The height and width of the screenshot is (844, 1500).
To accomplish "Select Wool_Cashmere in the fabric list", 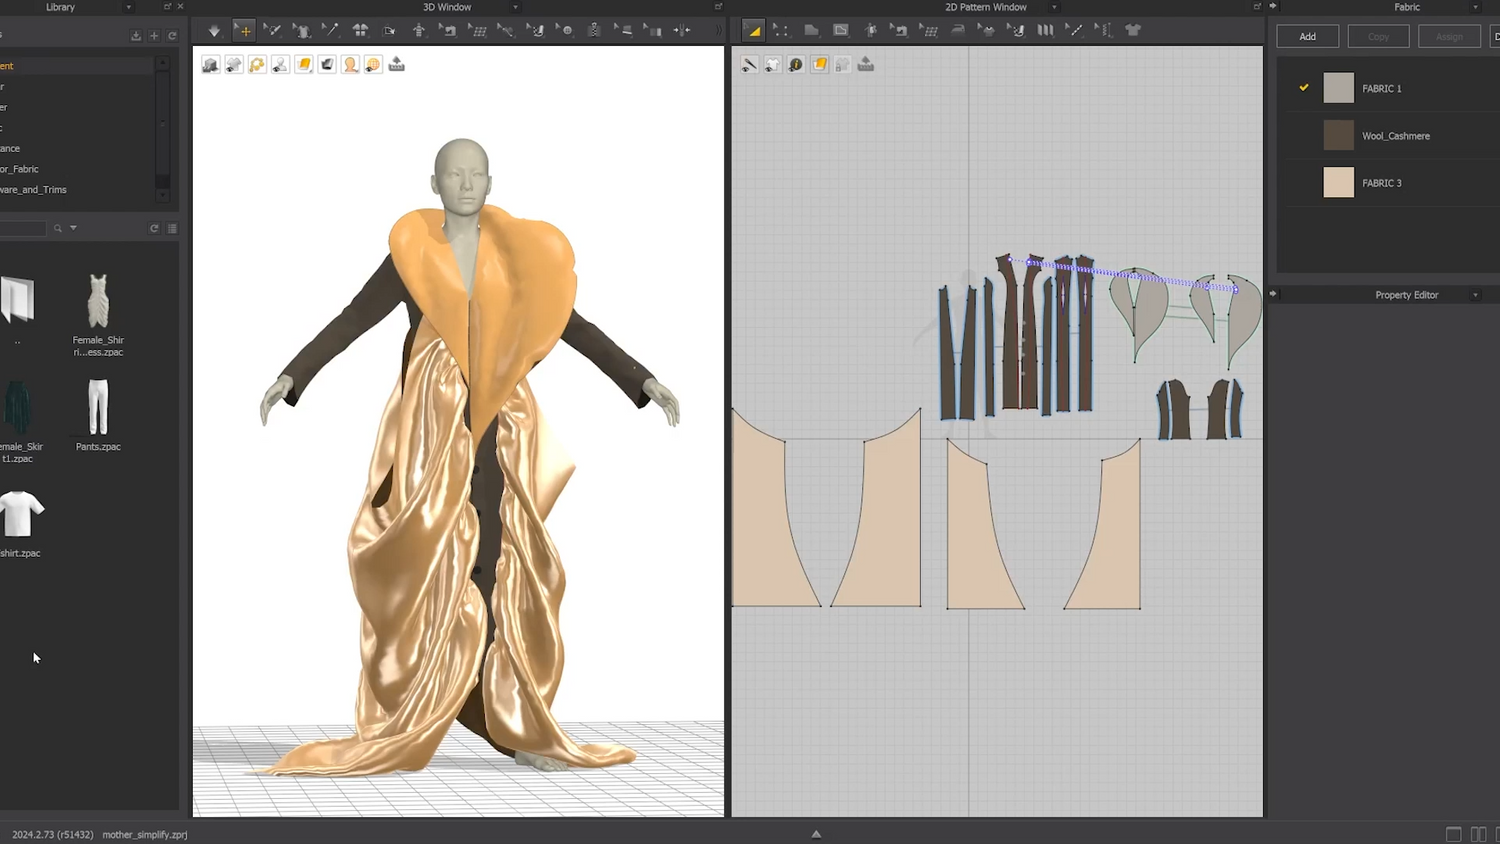I will (x=1395, y=136).
